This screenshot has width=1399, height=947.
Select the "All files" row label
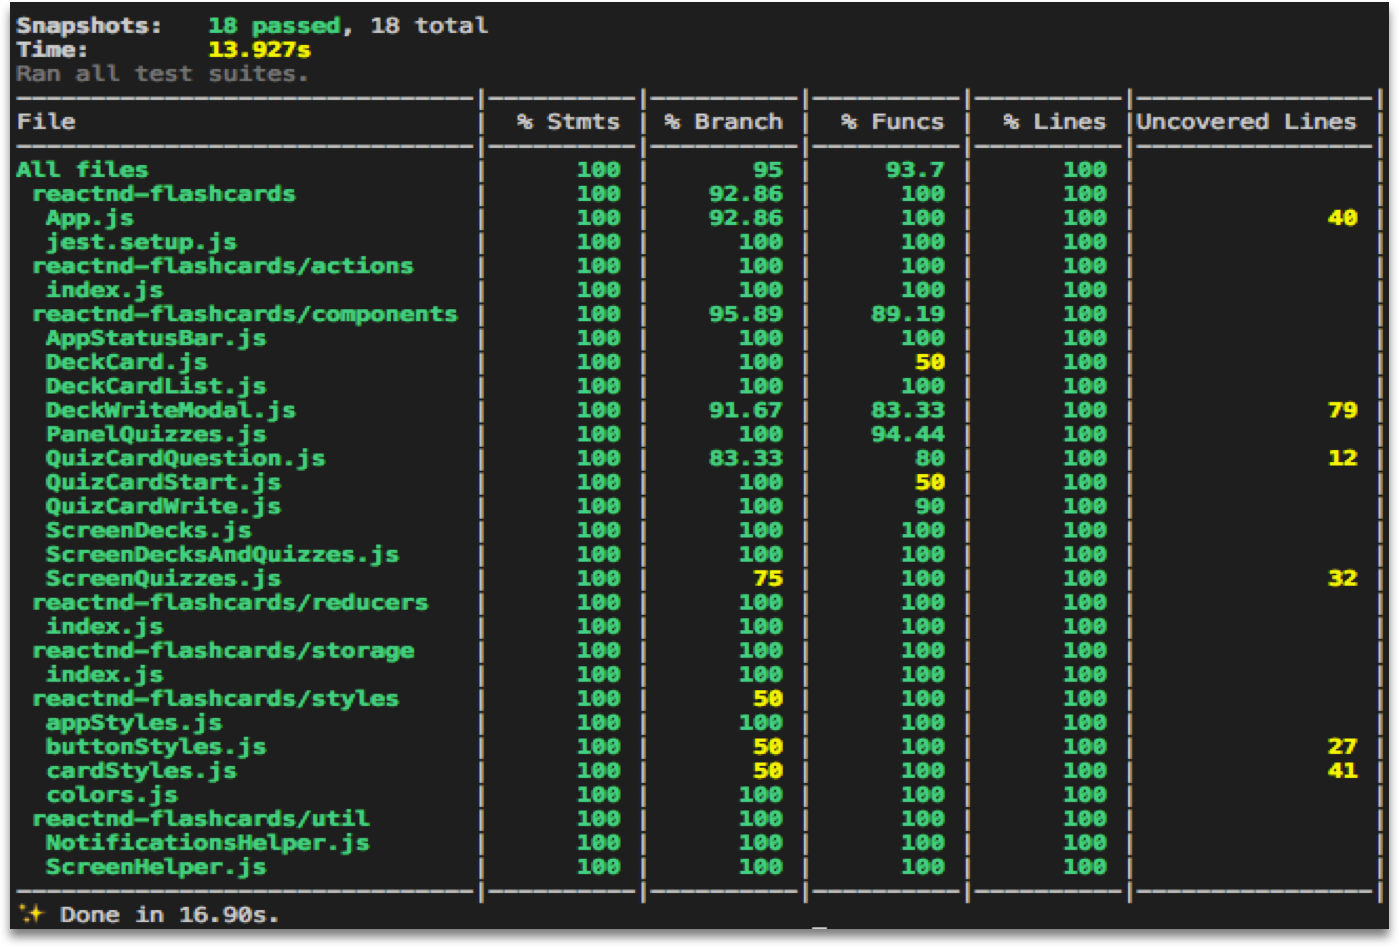(82, 170)
